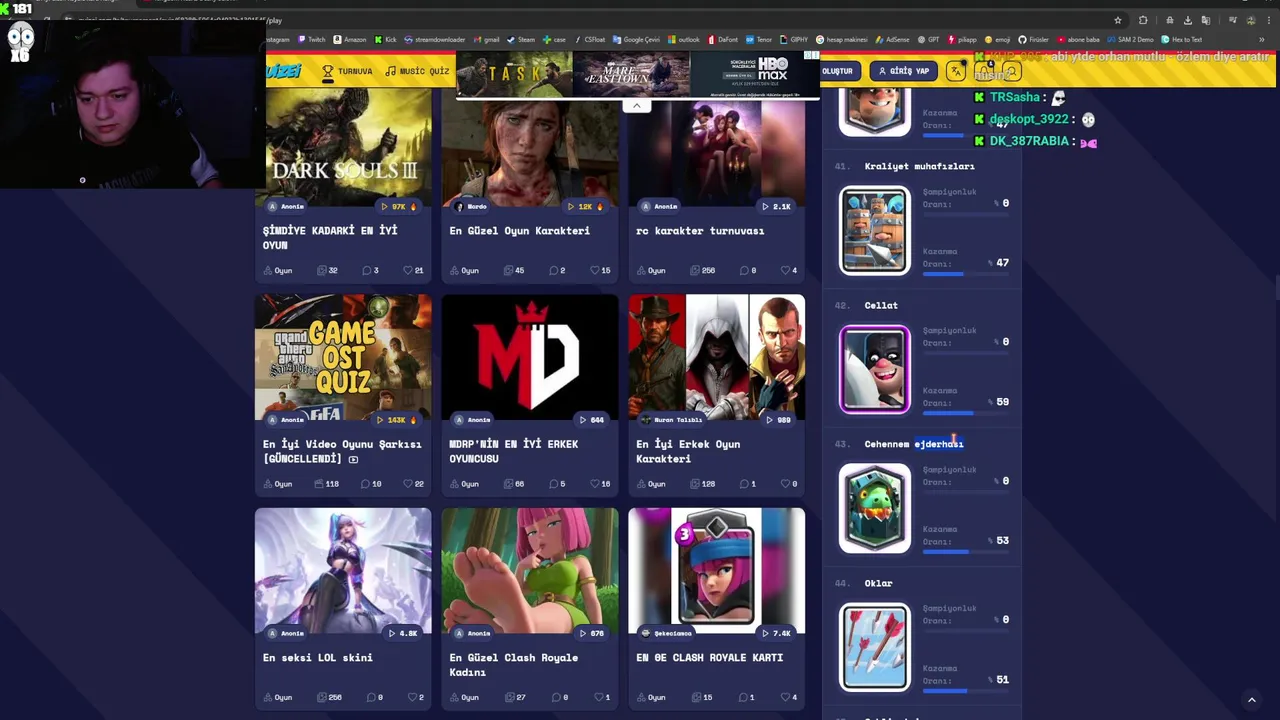This screenshot has height=720, width=1280.
Task: Click the Cehennem ejderhası card image
Action: (875, 508)
